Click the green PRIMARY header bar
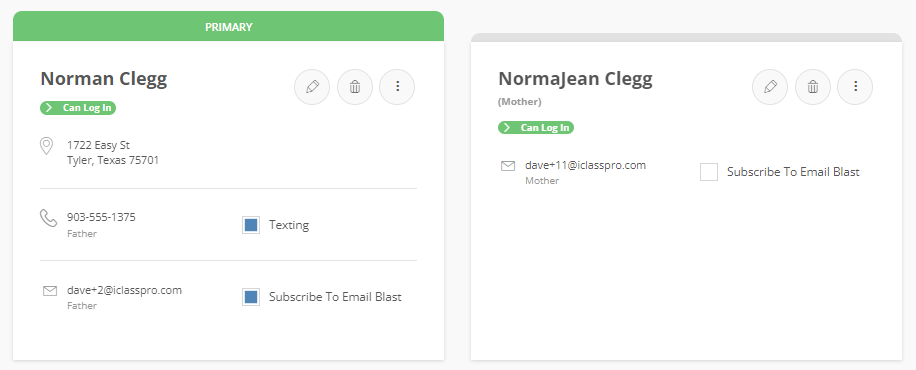This screenshot has height=370, width=916. click(228, 26)
